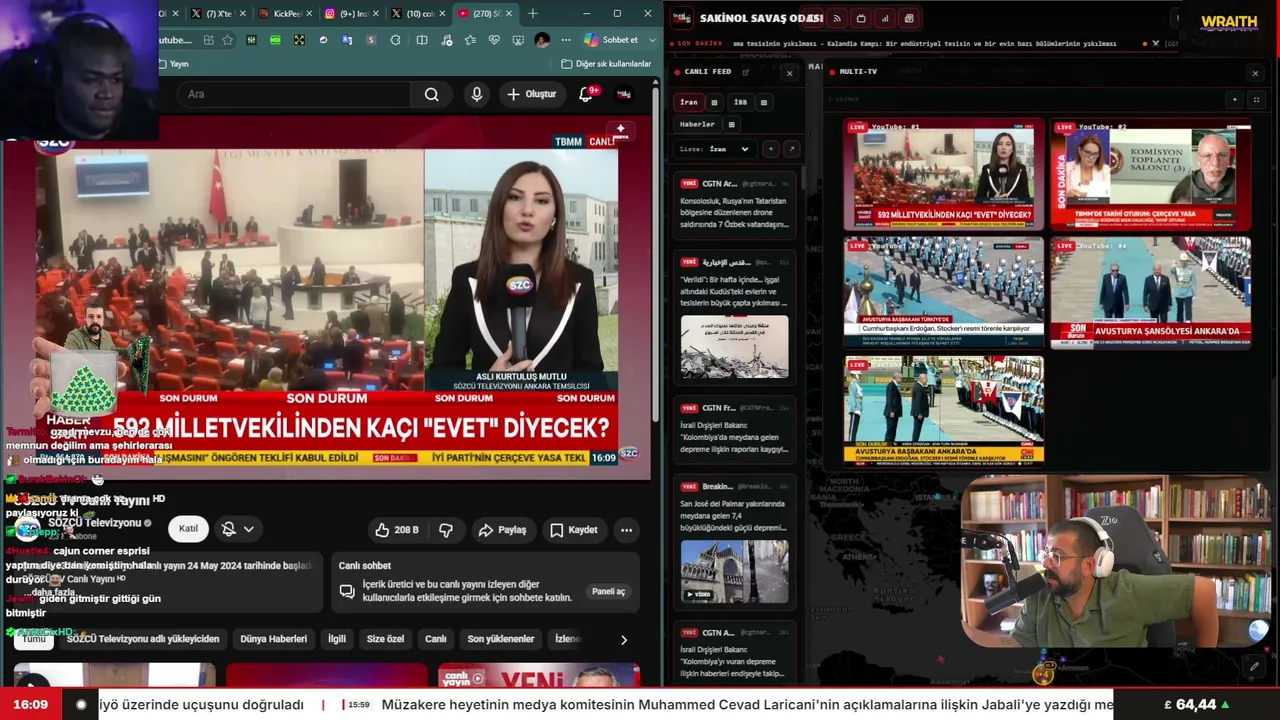Select the Haberler feed tab

click(x=698, y=125)
